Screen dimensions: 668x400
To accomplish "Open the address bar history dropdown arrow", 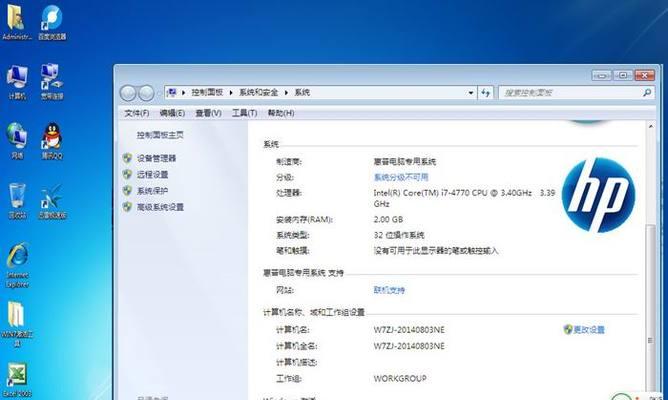I will (x=471, y=92).
